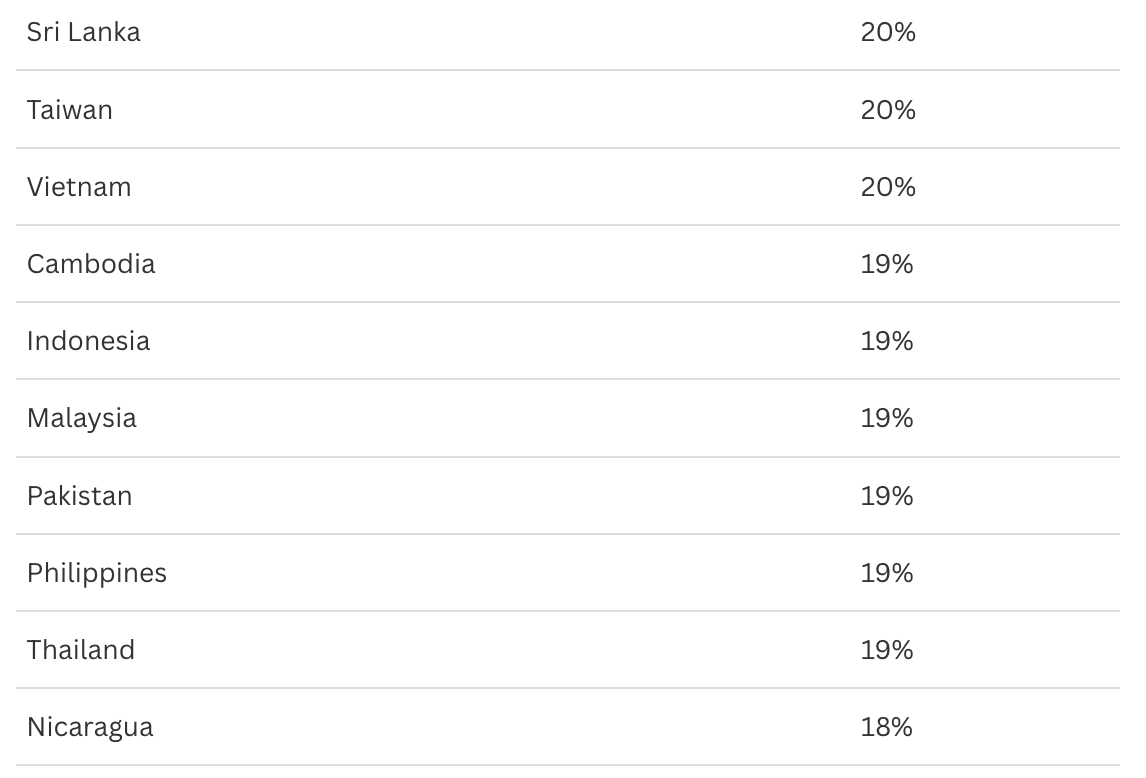Viewport: 1146px width, 778px height.
Task: Click the Vietnam country name
Action: point(79,187)
